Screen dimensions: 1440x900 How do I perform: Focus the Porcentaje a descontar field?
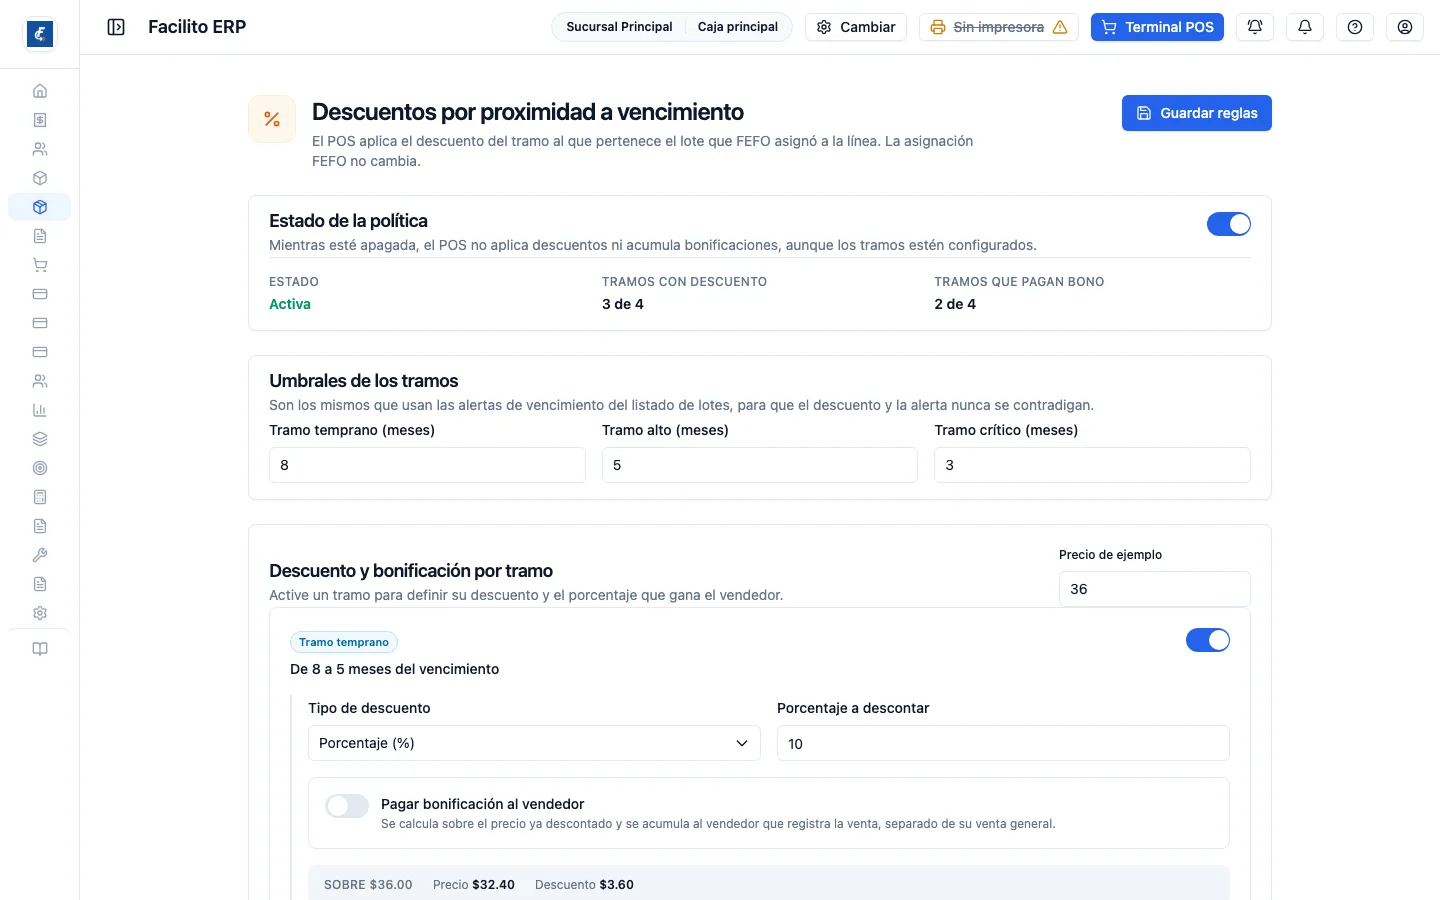point(1003,743)
